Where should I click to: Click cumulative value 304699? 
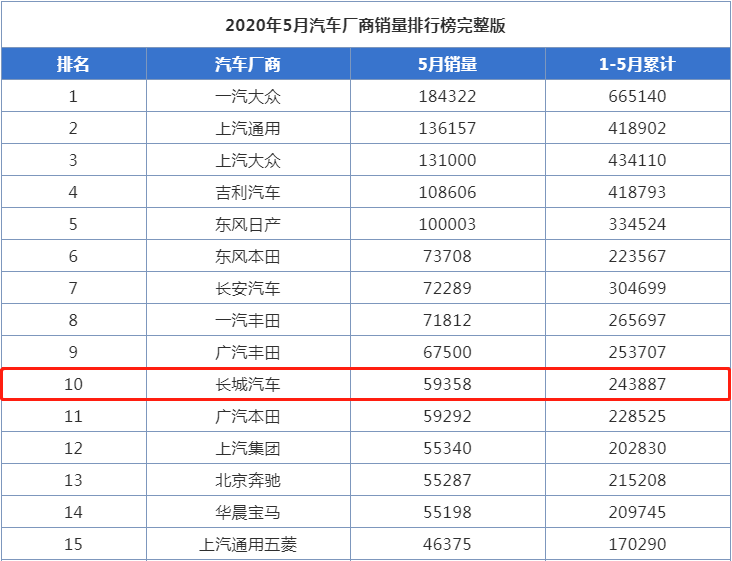637,288
